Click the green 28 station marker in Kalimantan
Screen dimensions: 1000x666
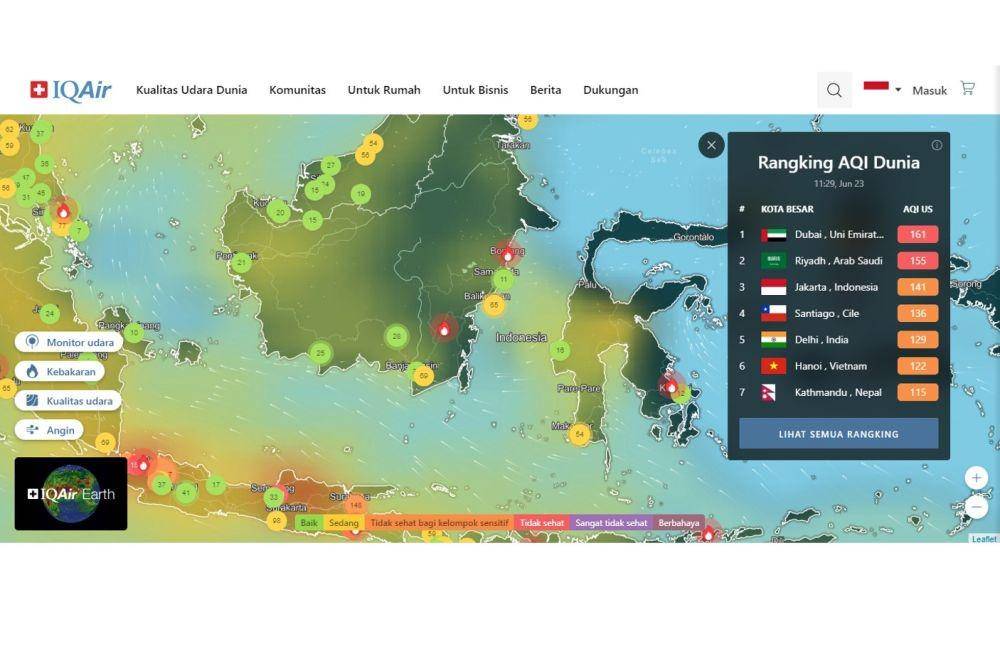[x=397, y=336]
